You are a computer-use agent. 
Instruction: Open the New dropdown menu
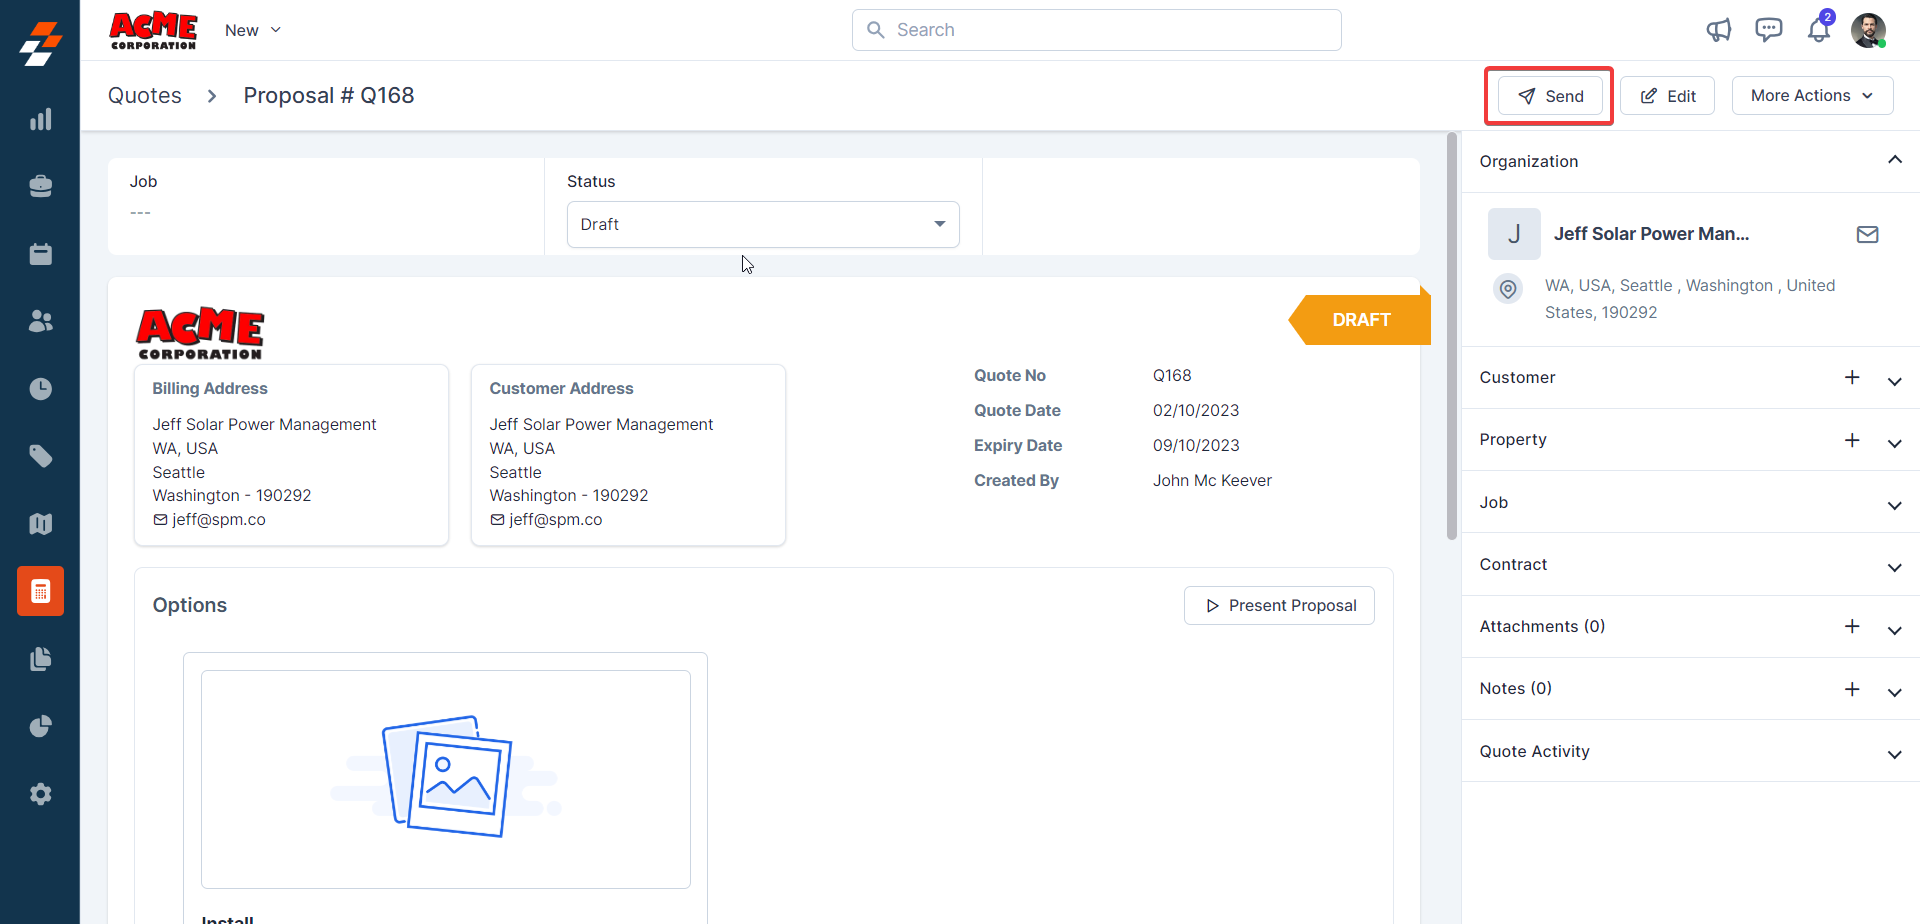click(252, 30)
